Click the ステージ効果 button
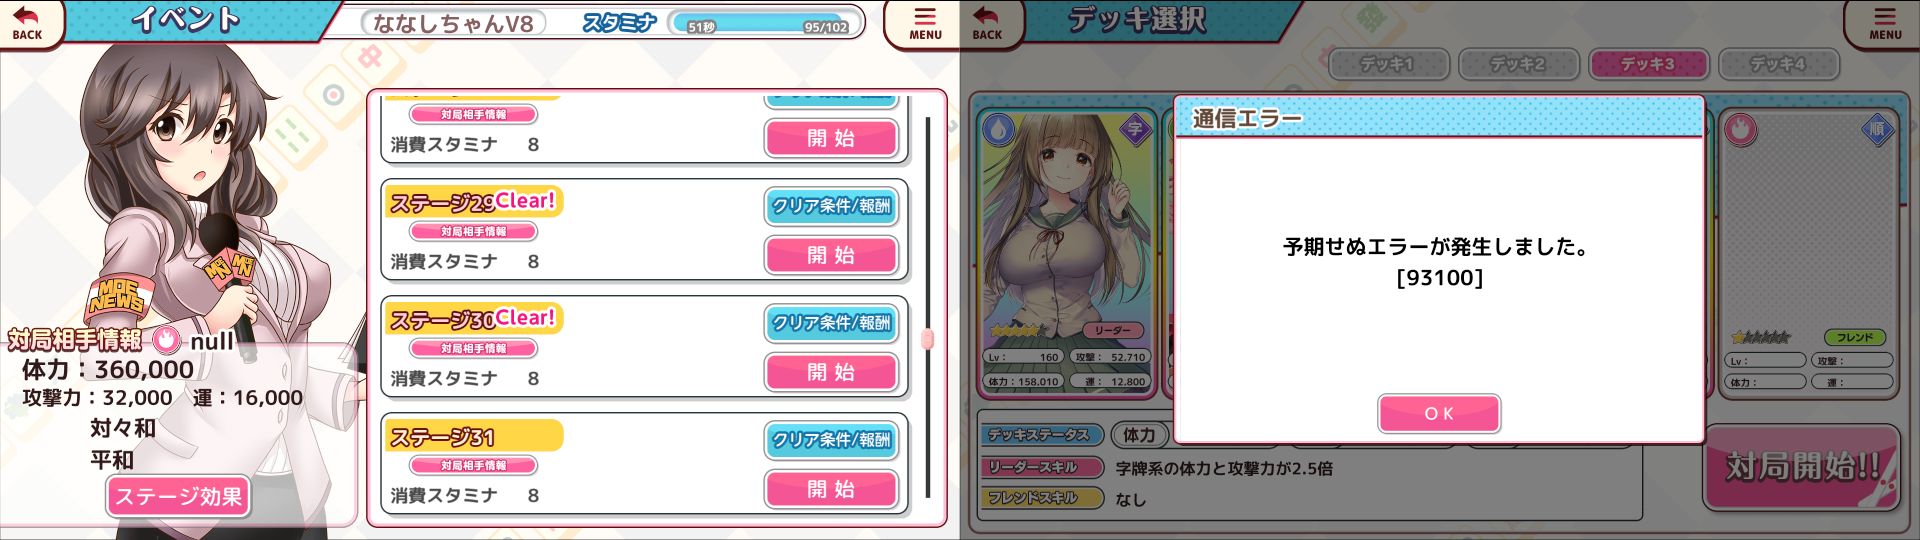 tap(178, 497)
